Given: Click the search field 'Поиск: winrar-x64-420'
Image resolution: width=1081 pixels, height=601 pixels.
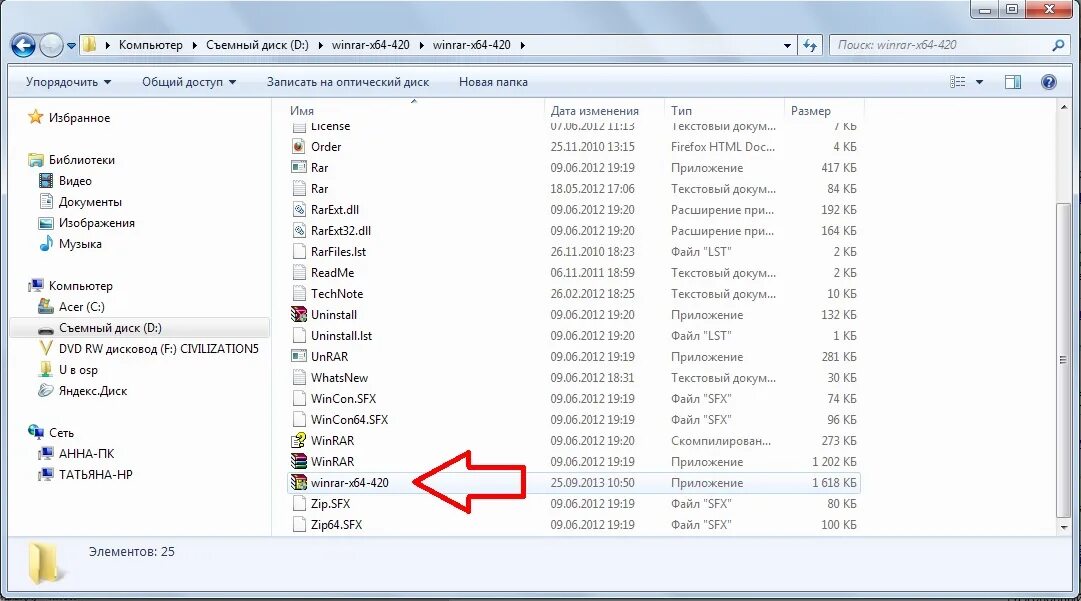Looking at the screenshot, I should [940, 45].
